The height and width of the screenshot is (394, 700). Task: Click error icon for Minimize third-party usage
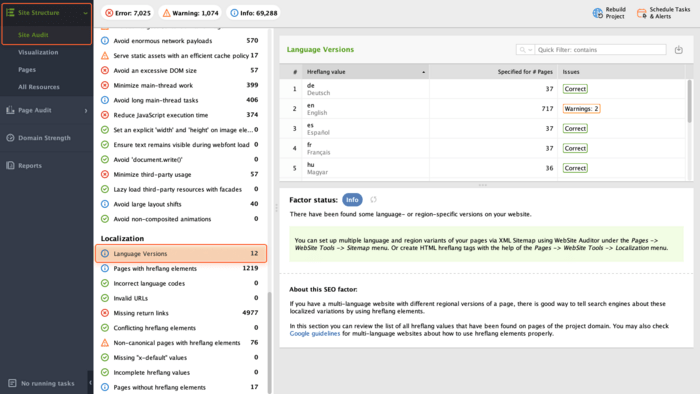[x=104, y=174]
